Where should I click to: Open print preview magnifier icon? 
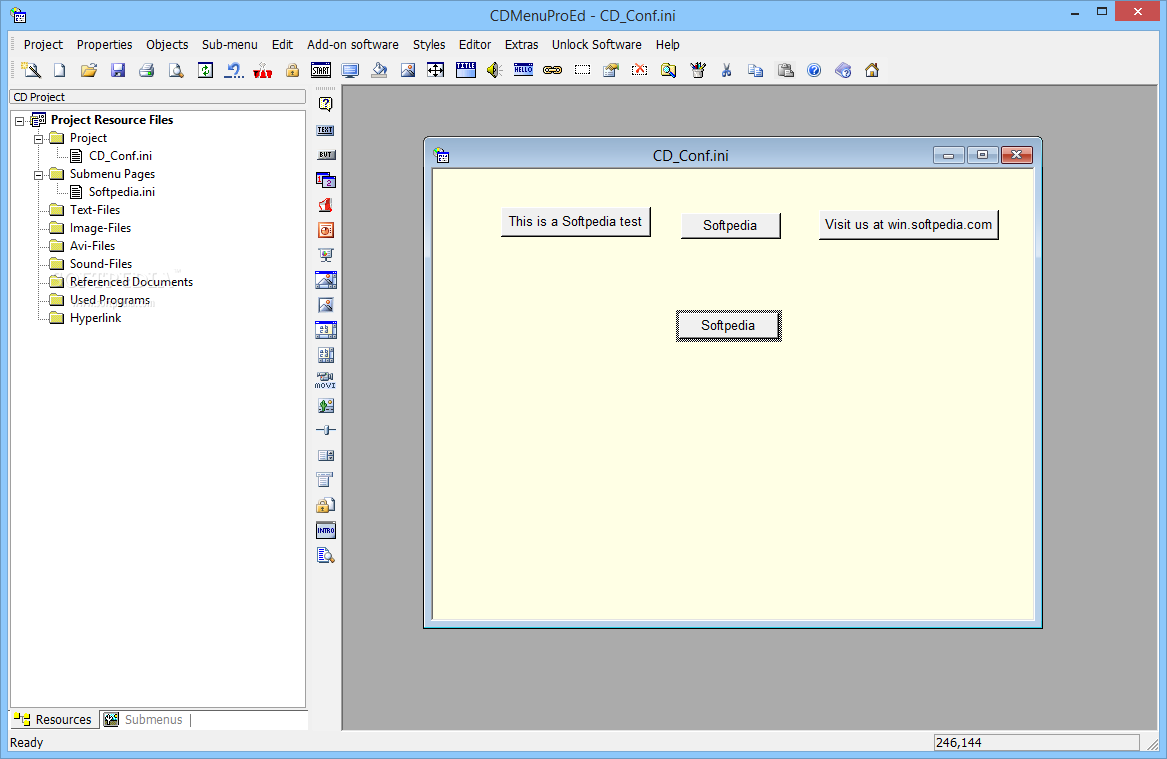point(176,70)
